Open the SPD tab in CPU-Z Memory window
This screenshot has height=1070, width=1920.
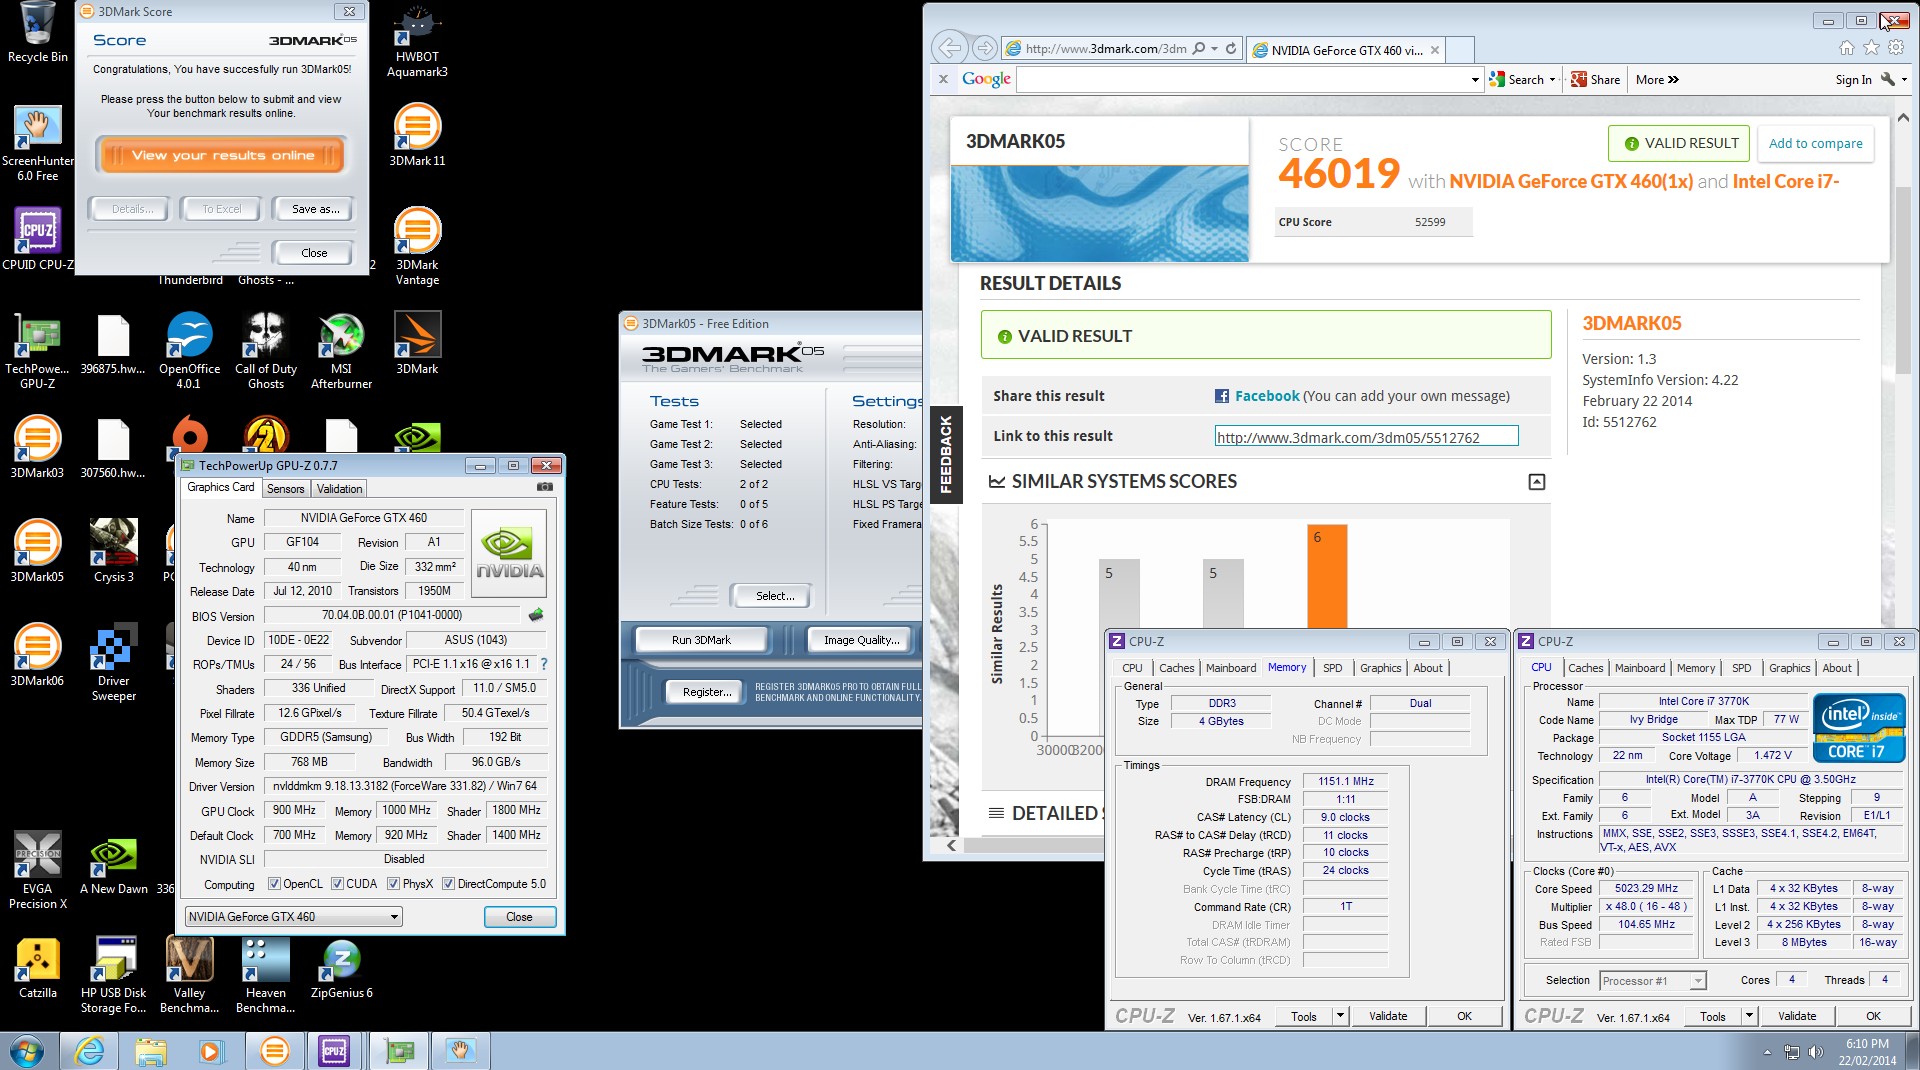click(x=1333, y=668)
